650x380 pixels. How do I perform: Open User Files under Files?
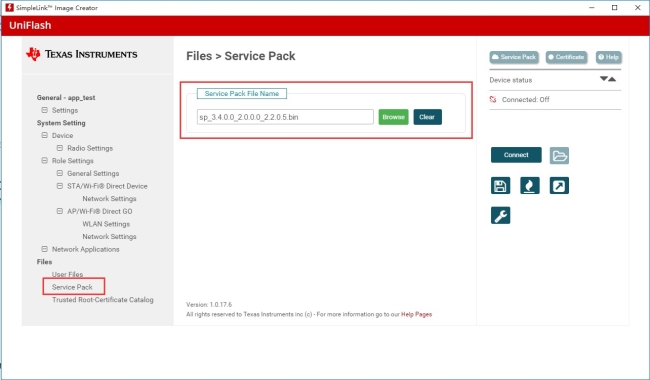(x=68, y=274)
